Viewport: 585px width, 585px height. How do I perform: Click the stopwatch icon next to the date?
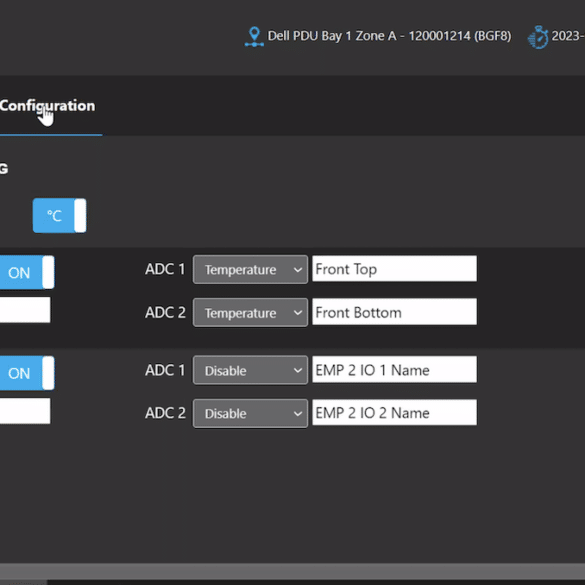[x=538, y=37]
